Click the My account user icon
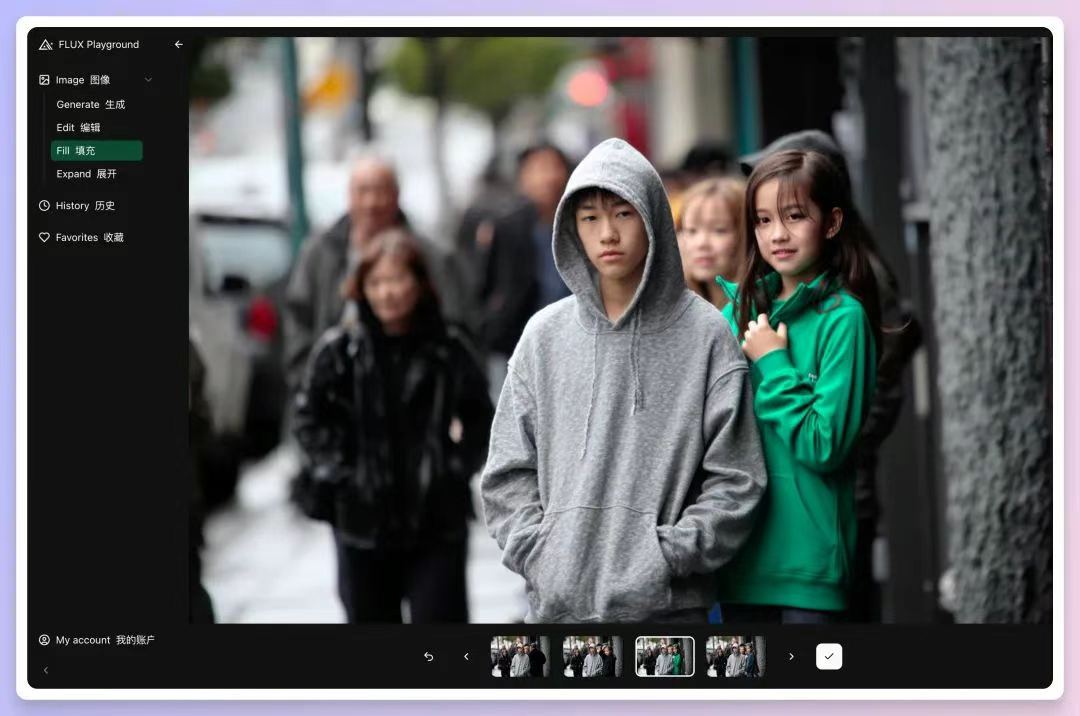 44,640
